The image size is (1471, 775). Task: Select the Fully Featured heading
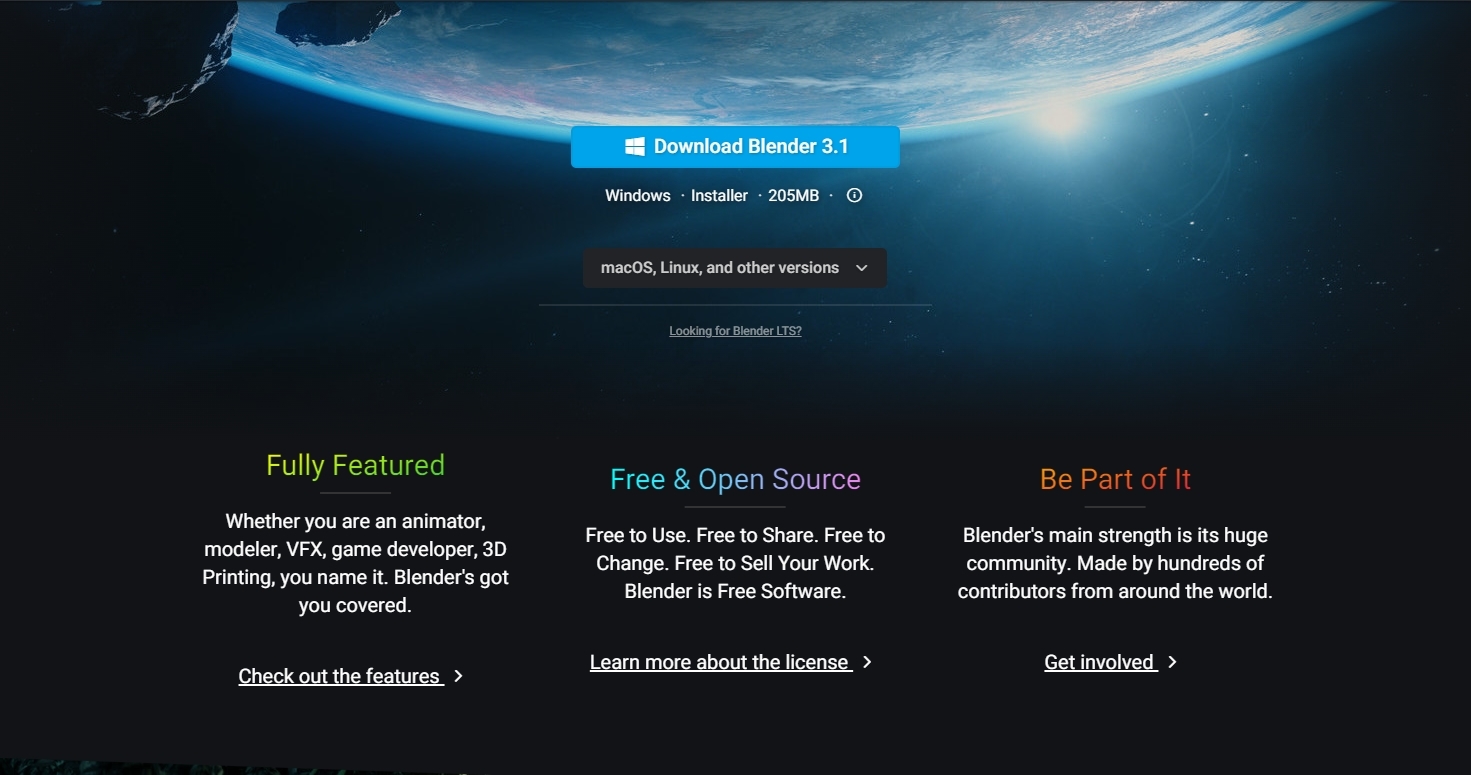tap(355, 465)
